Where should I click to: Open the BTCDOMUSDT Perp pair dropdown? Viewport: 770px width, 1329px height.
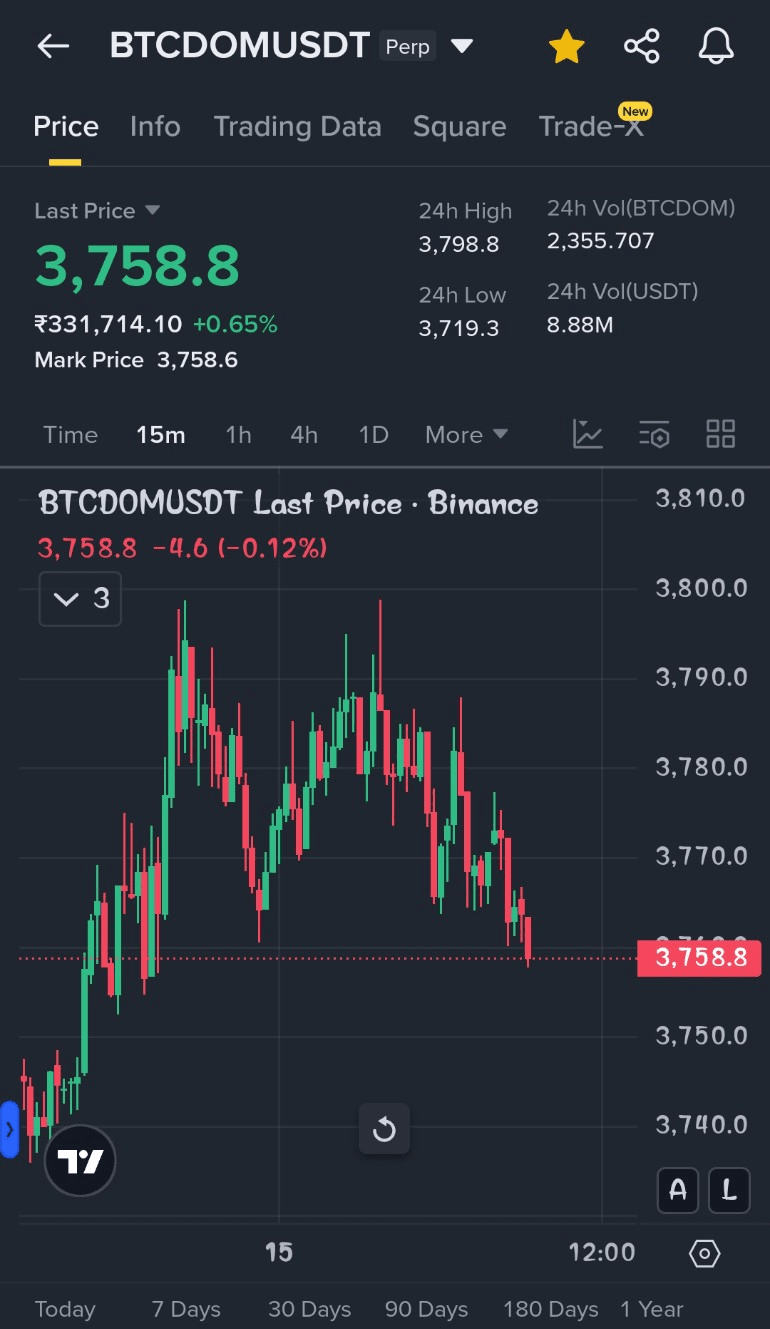point(461,46)
